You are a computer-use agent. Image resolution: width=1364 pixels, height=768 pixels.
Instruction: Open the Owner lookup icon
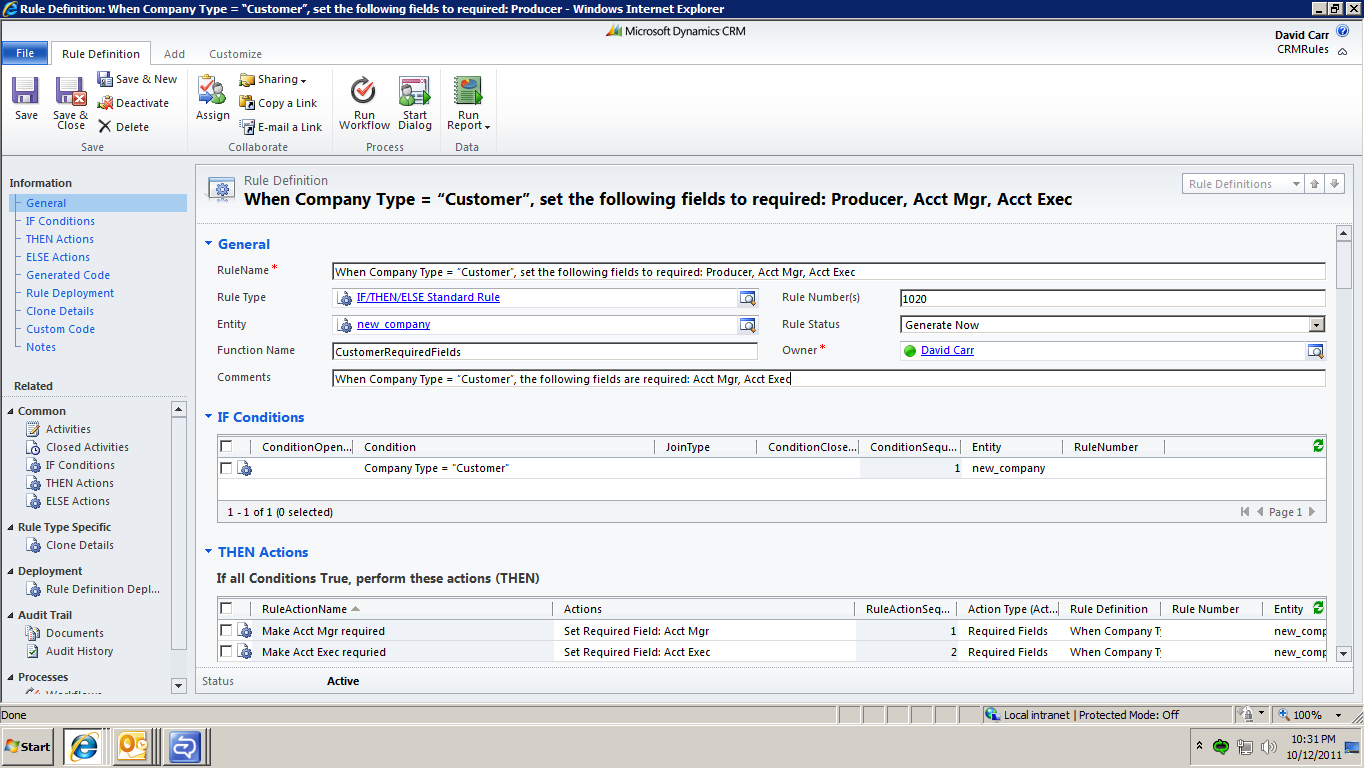1316,351
